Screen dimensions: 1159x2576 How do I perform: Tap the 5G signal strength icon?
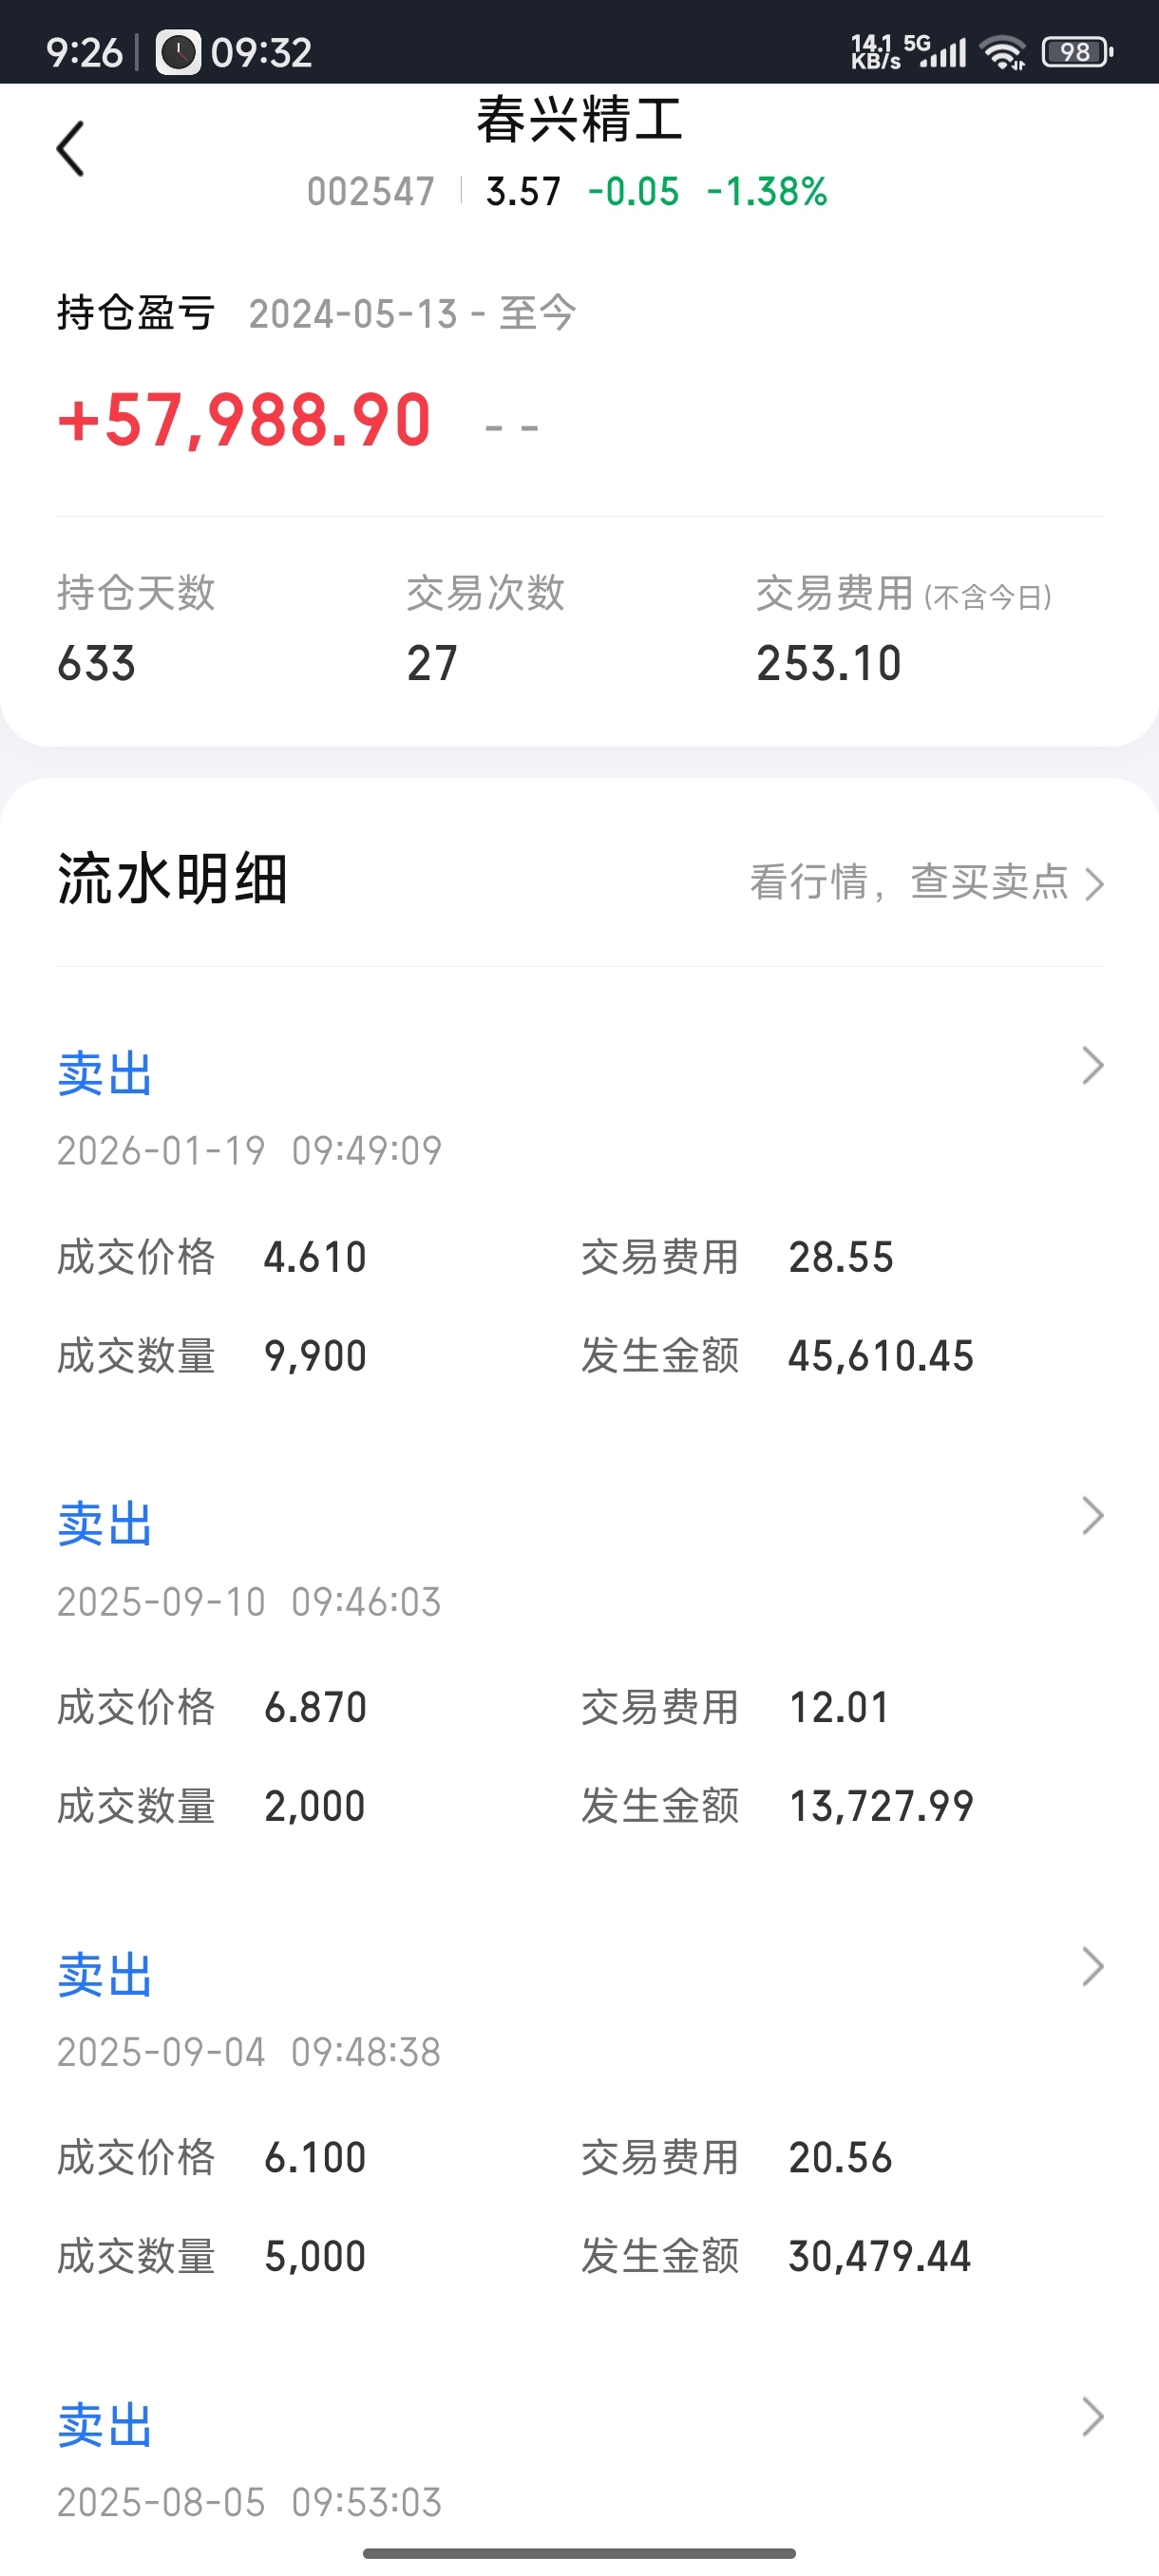coord(935,51)
